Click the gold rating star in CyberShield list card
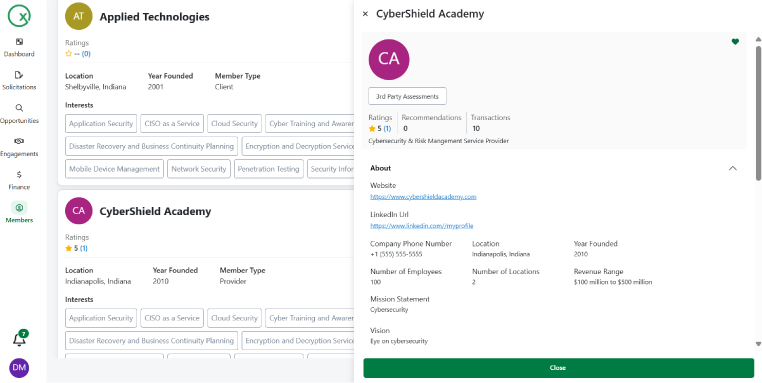Image resolution: width=762 pixels, height=383 pixels. click(69, 248)
